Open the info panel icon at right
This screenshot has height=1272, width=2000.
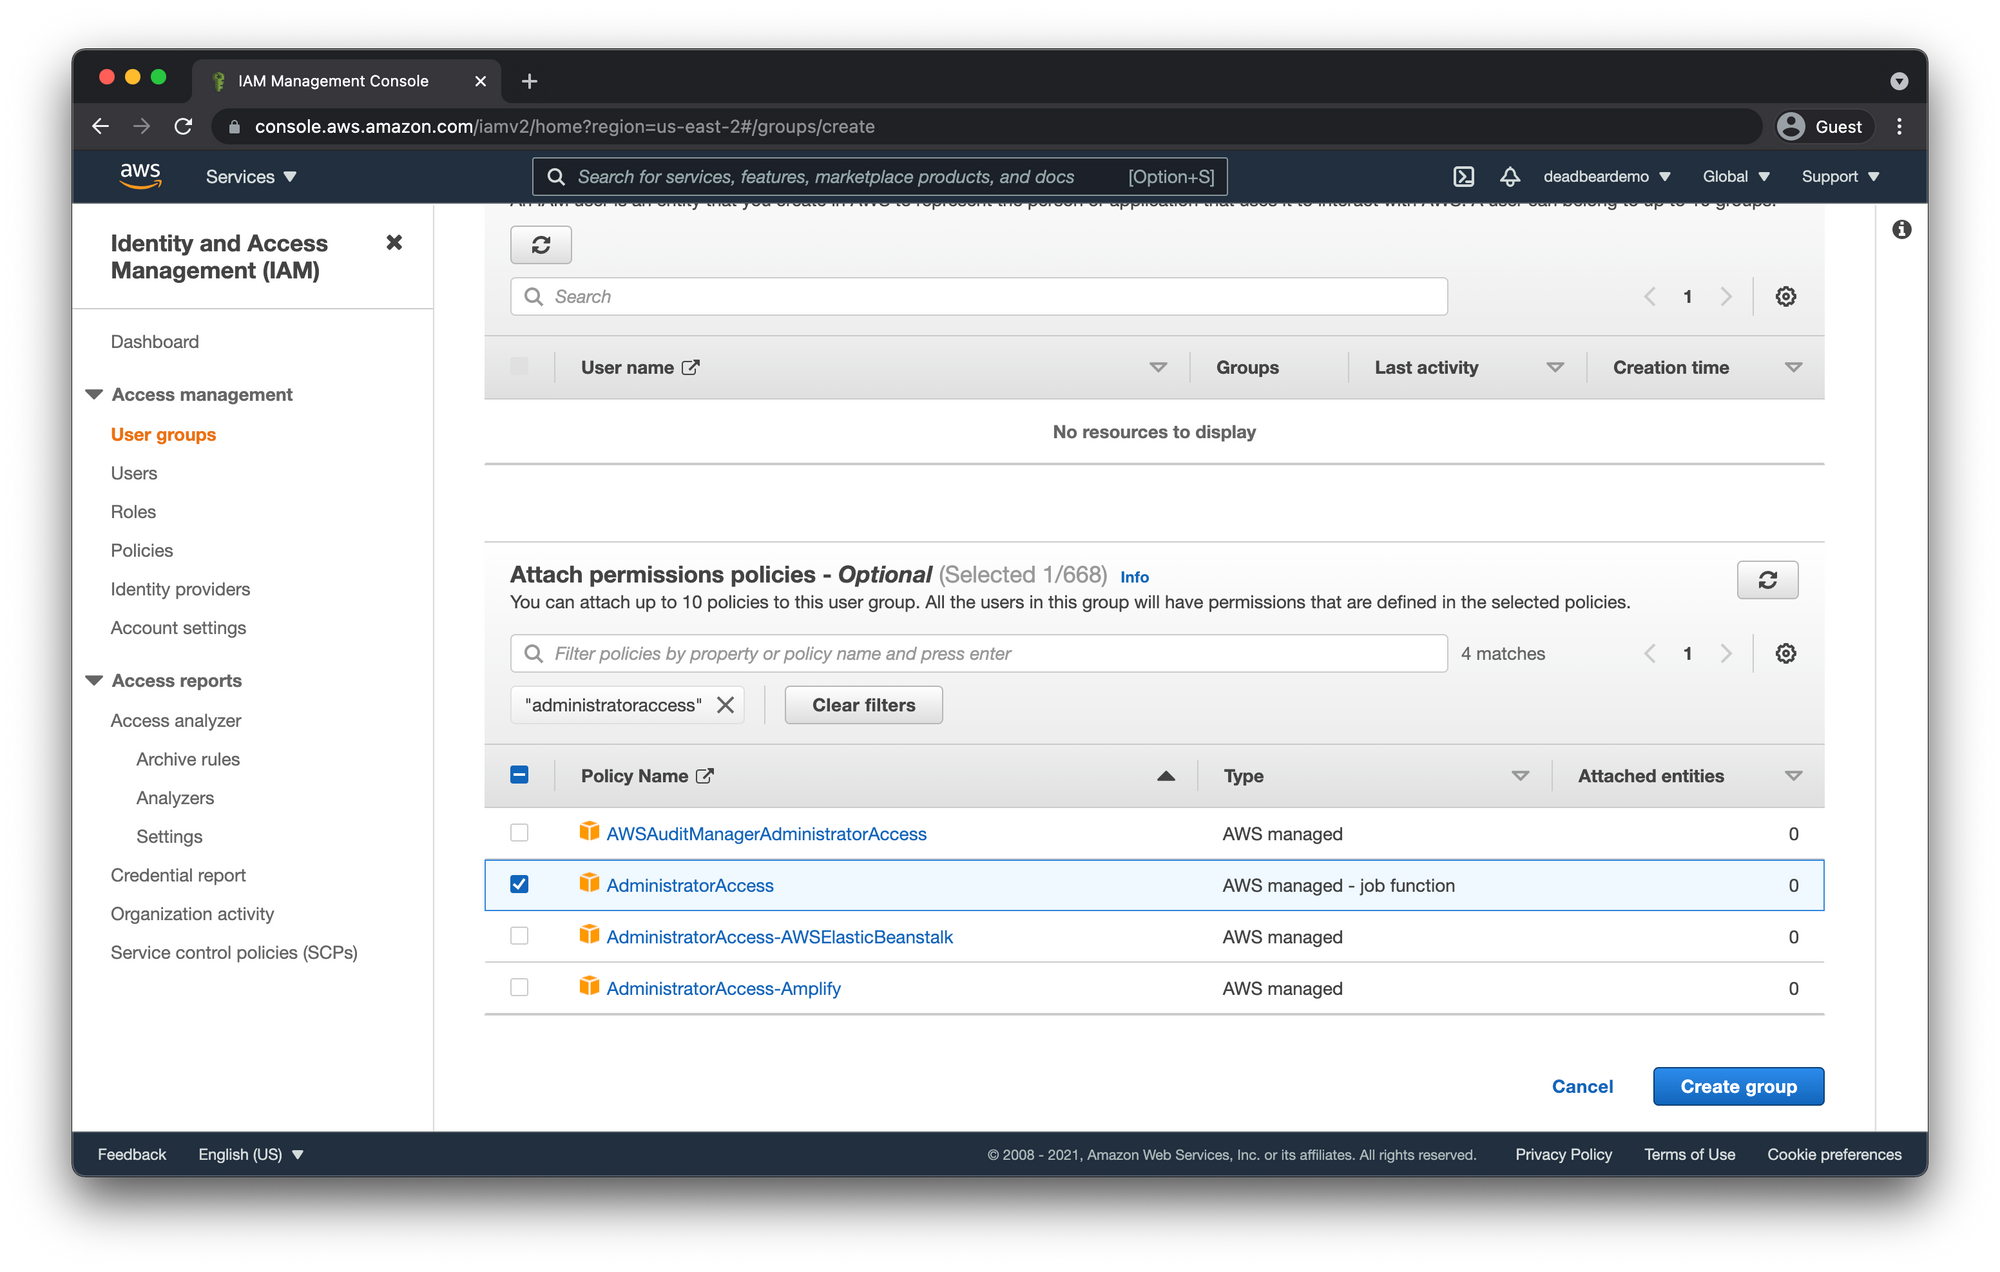[x=1901, y=230]
